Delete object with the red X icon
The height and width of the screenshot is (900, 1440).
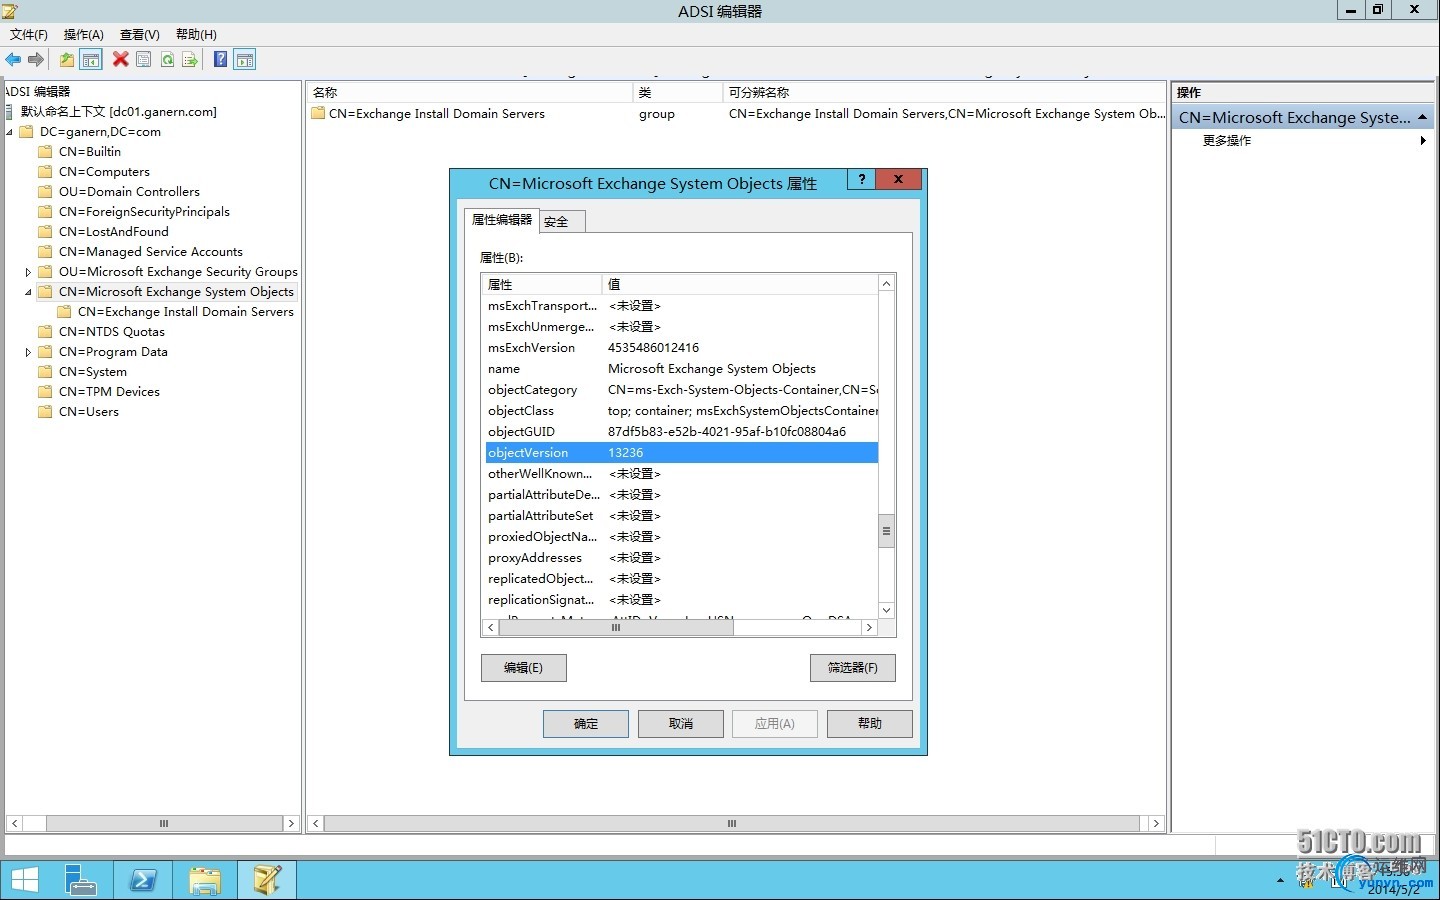(x=120, y=60)
